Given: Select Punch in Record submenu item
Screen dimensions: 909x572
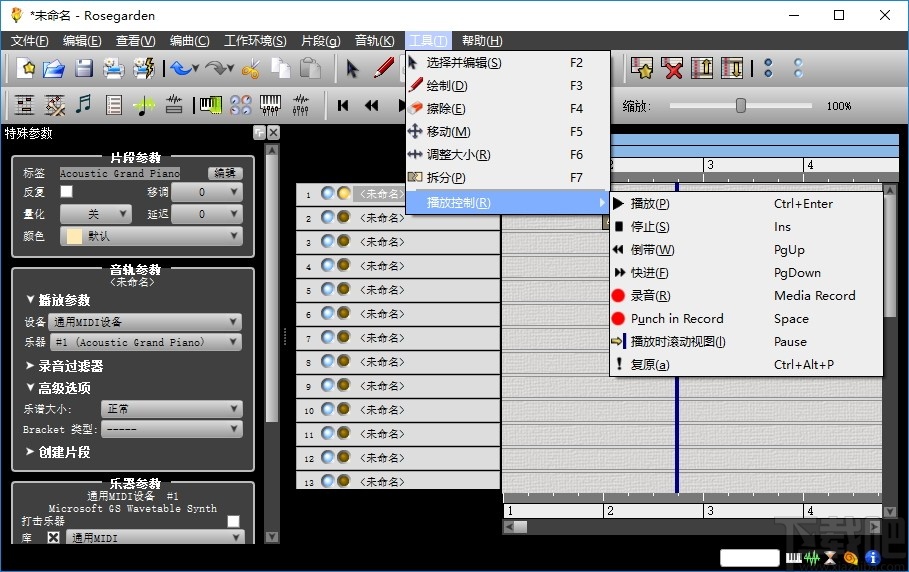Looking at the screenshot, I should coord(746,319).
